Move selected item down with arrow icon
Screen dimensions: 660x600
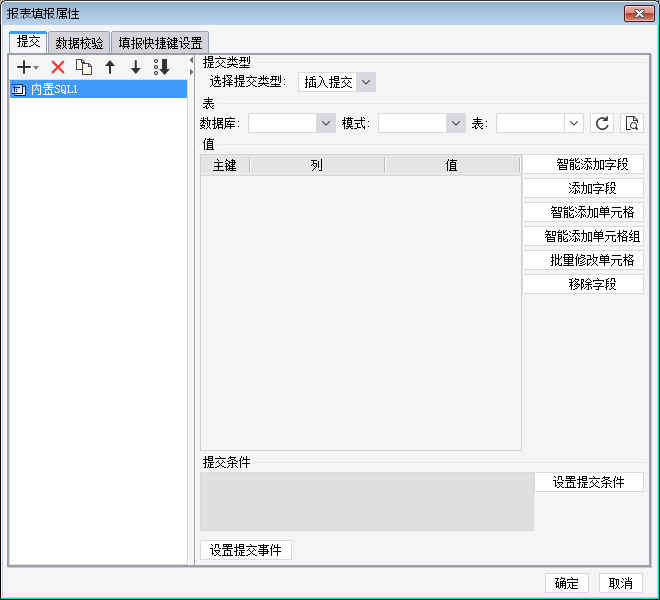click(x=136, y=67)
